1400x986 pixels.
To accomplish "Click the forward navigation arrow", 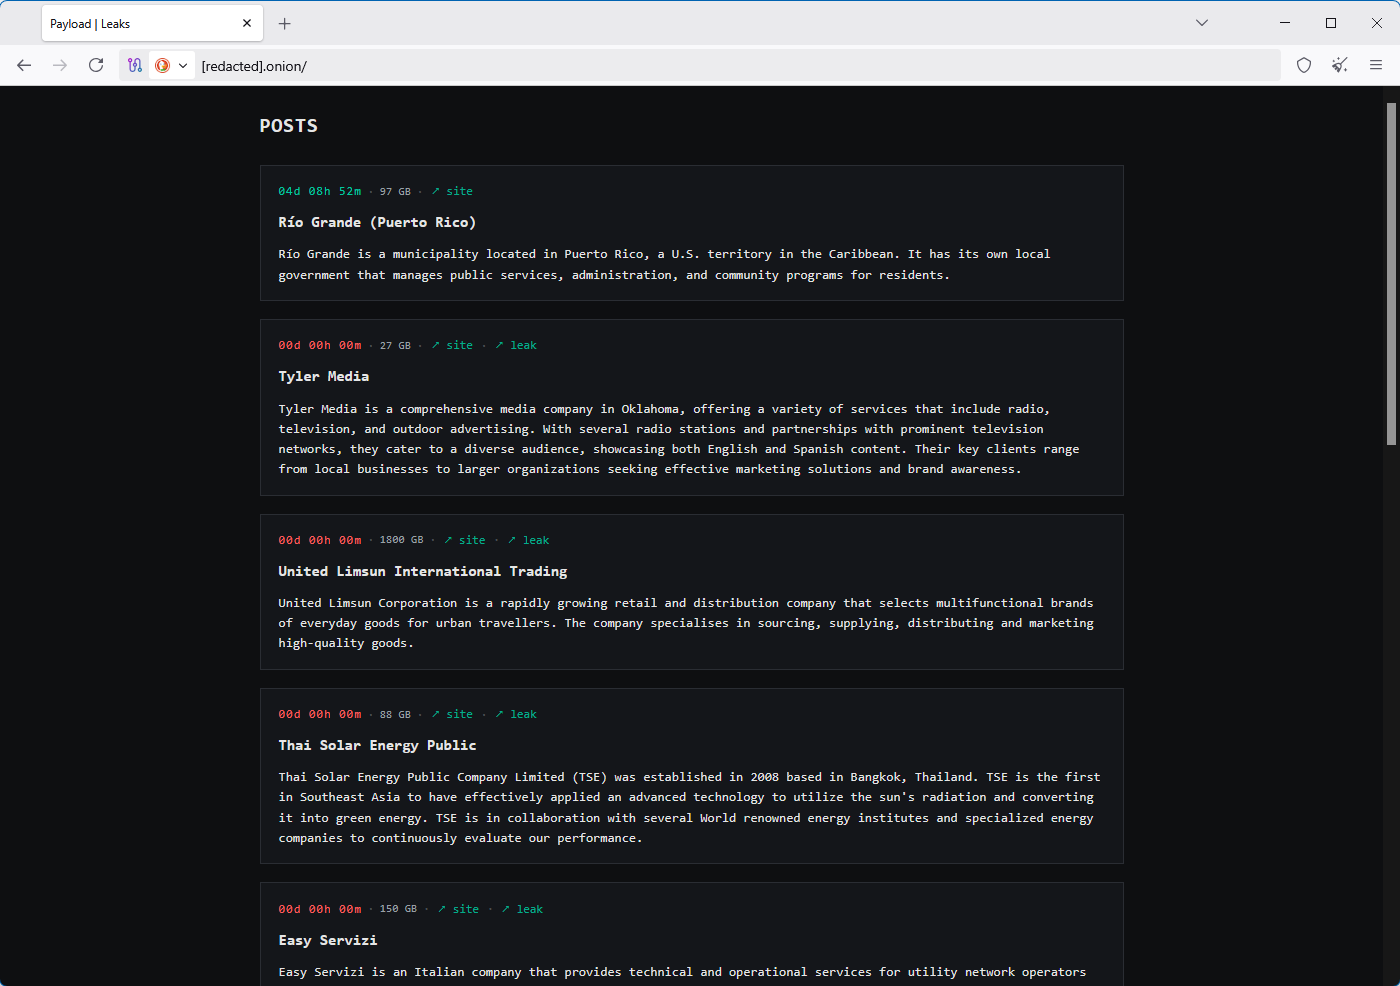I will (60, 66).
